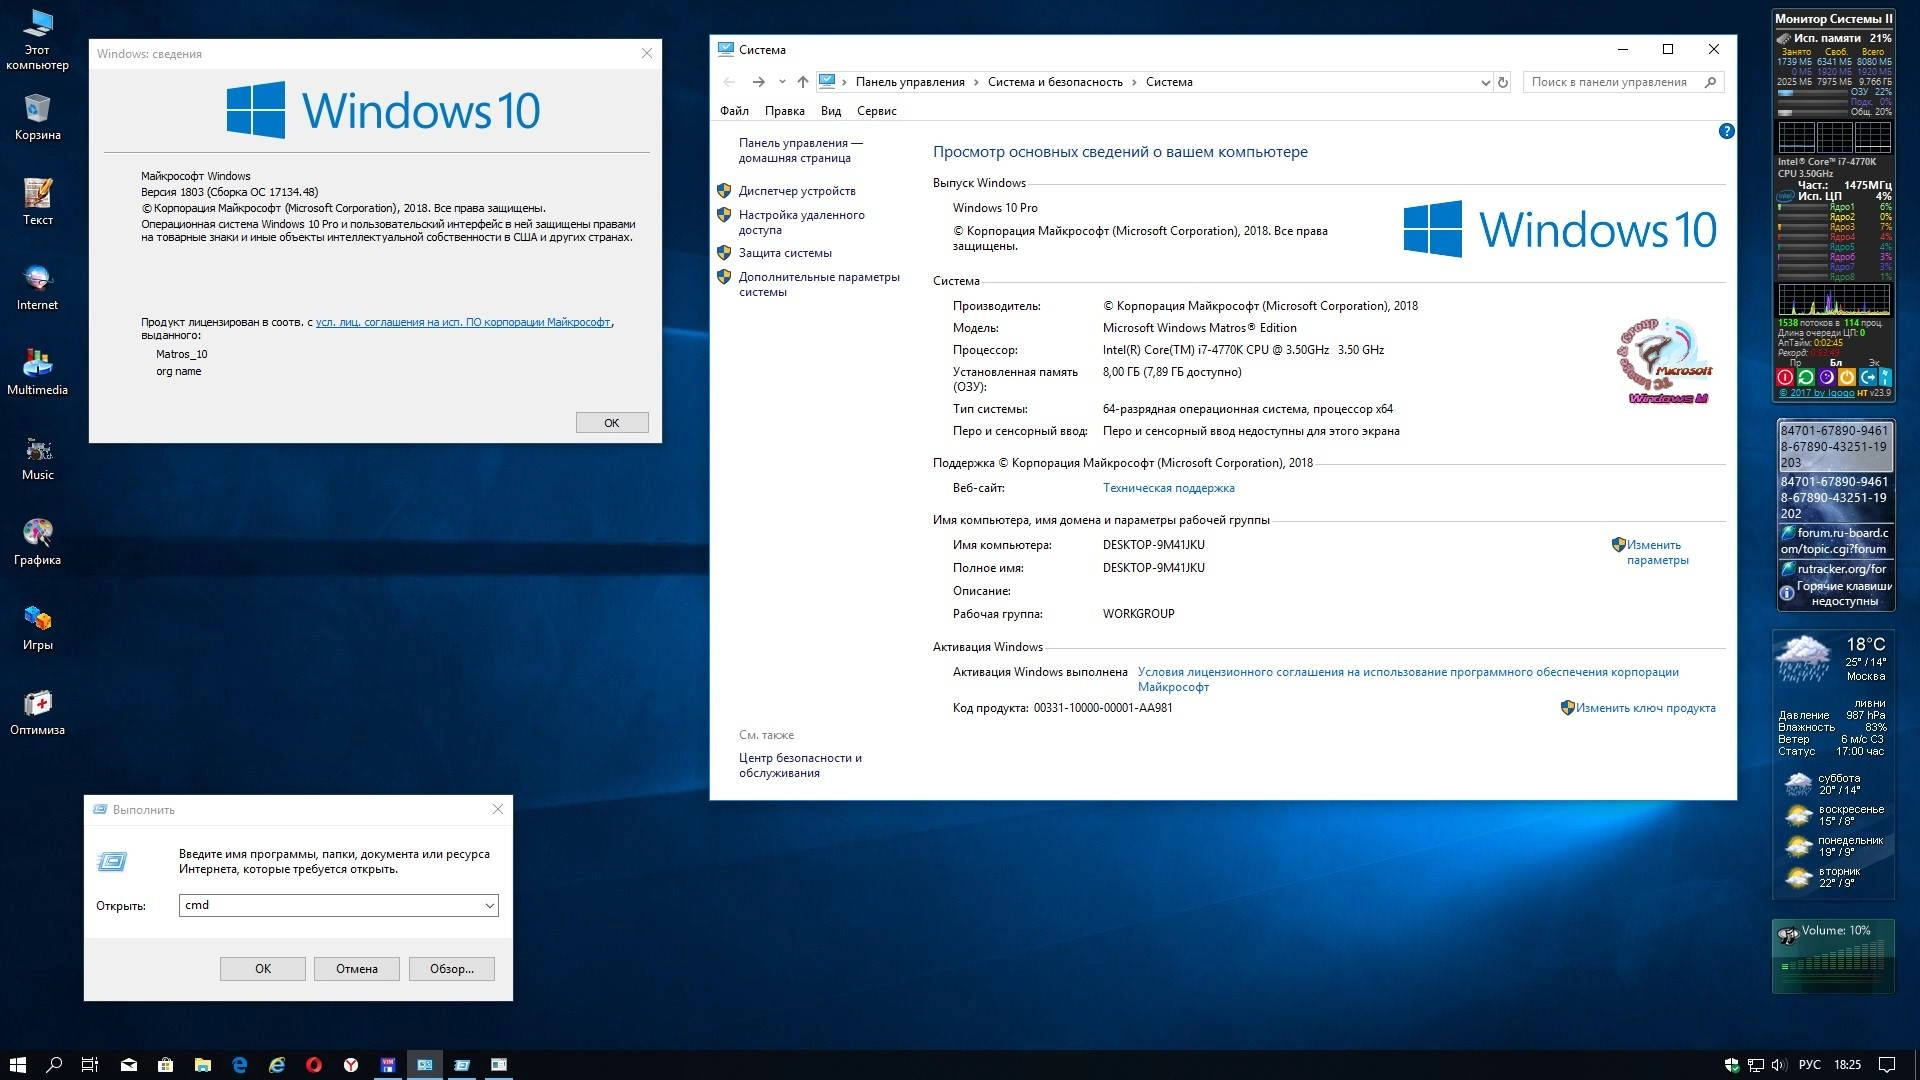The height and width of the screenshot is (1080, 1920).
Task: Open Защита системы link
Action: click(785, 253)
